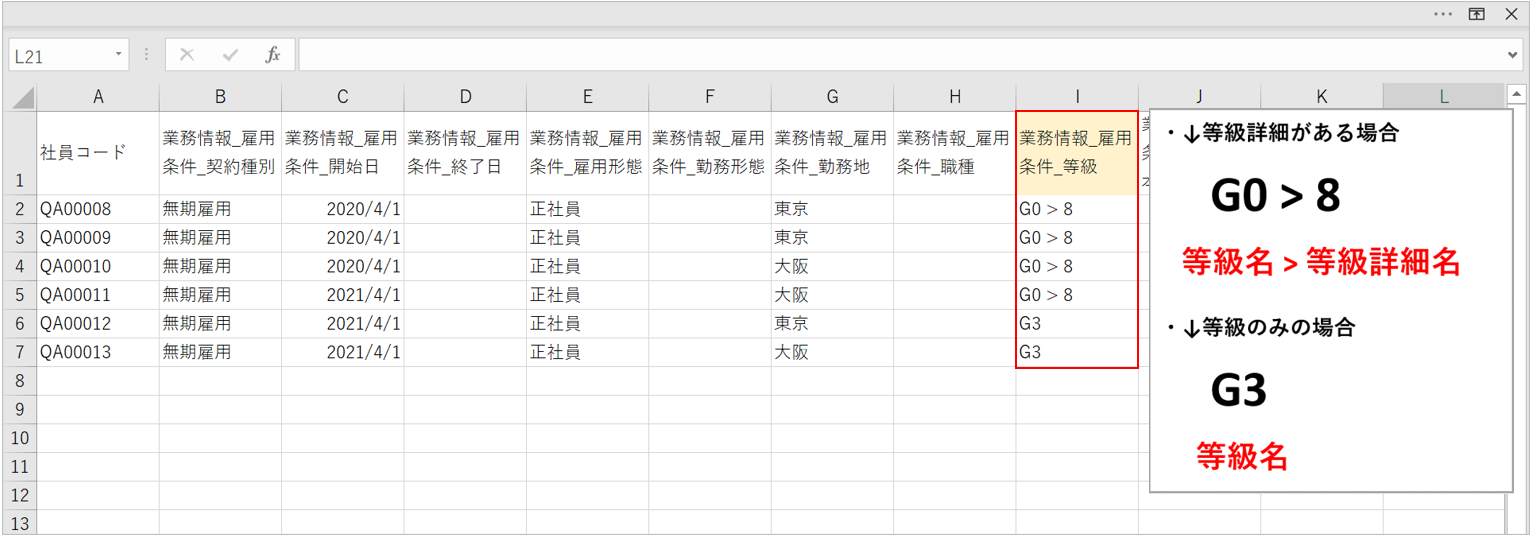Click the Insert Function fx icon
The height and width of the screenshot is (536, 1532).
tap(272, 55)
